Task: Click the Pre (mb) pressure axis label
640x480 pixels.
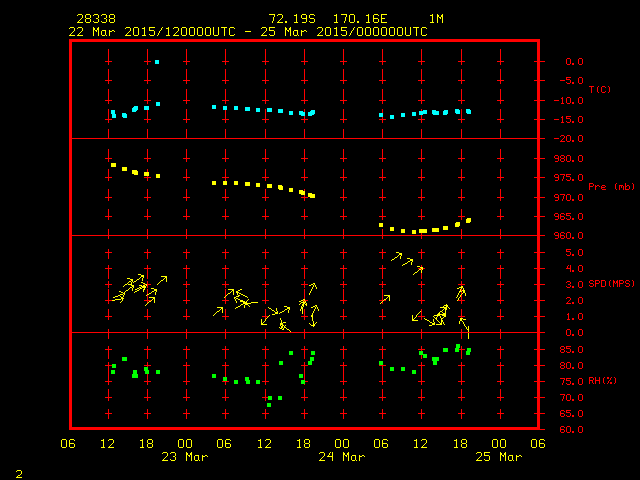Action: tap(611, 187)
